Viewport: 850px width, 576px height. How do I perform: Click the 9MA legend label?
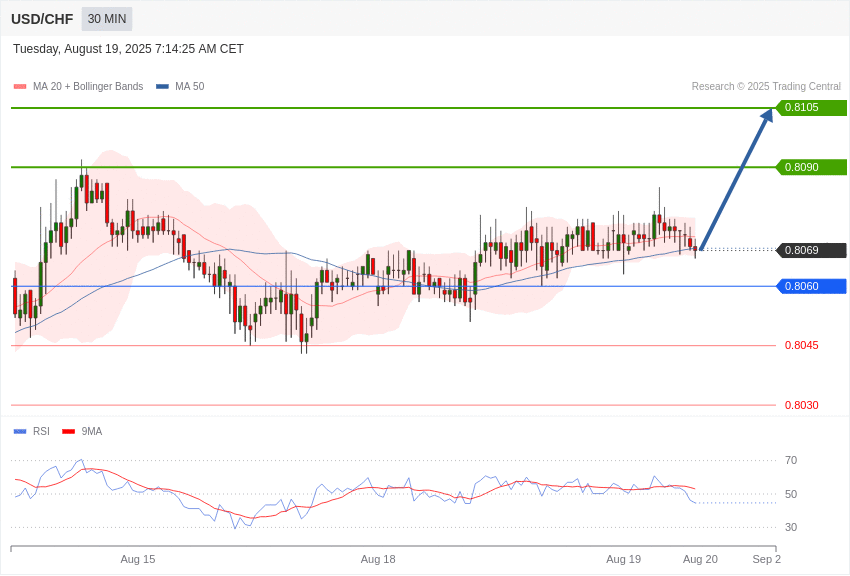[x=92, y=431]
